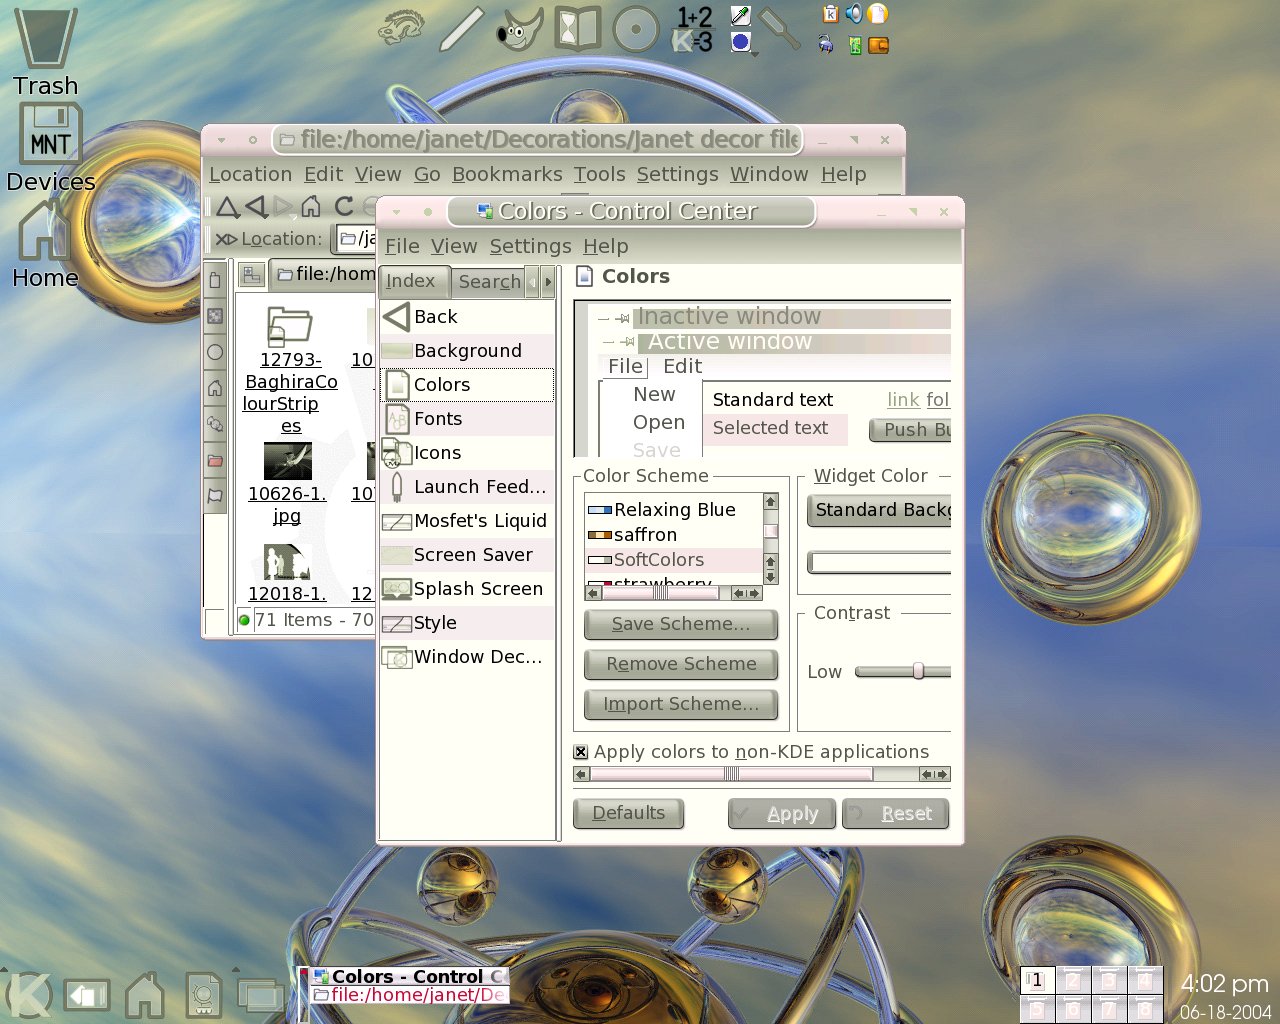The image size is (1280, 1024).
Task: Click the home sidebar icon in Konqueror
Action: [x=215, y=388]
